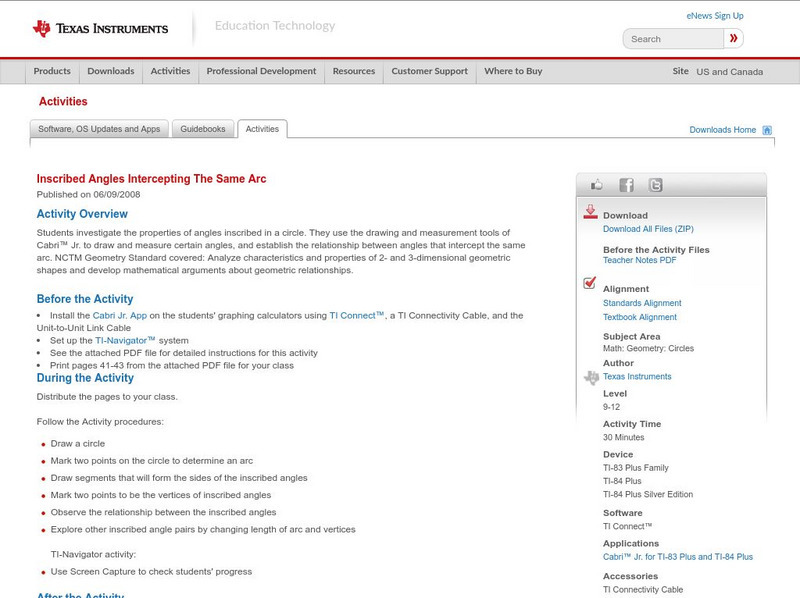Screen dimensions: 800x598
Task: Click the Texas Instruments author link
Action: point(637,377)
